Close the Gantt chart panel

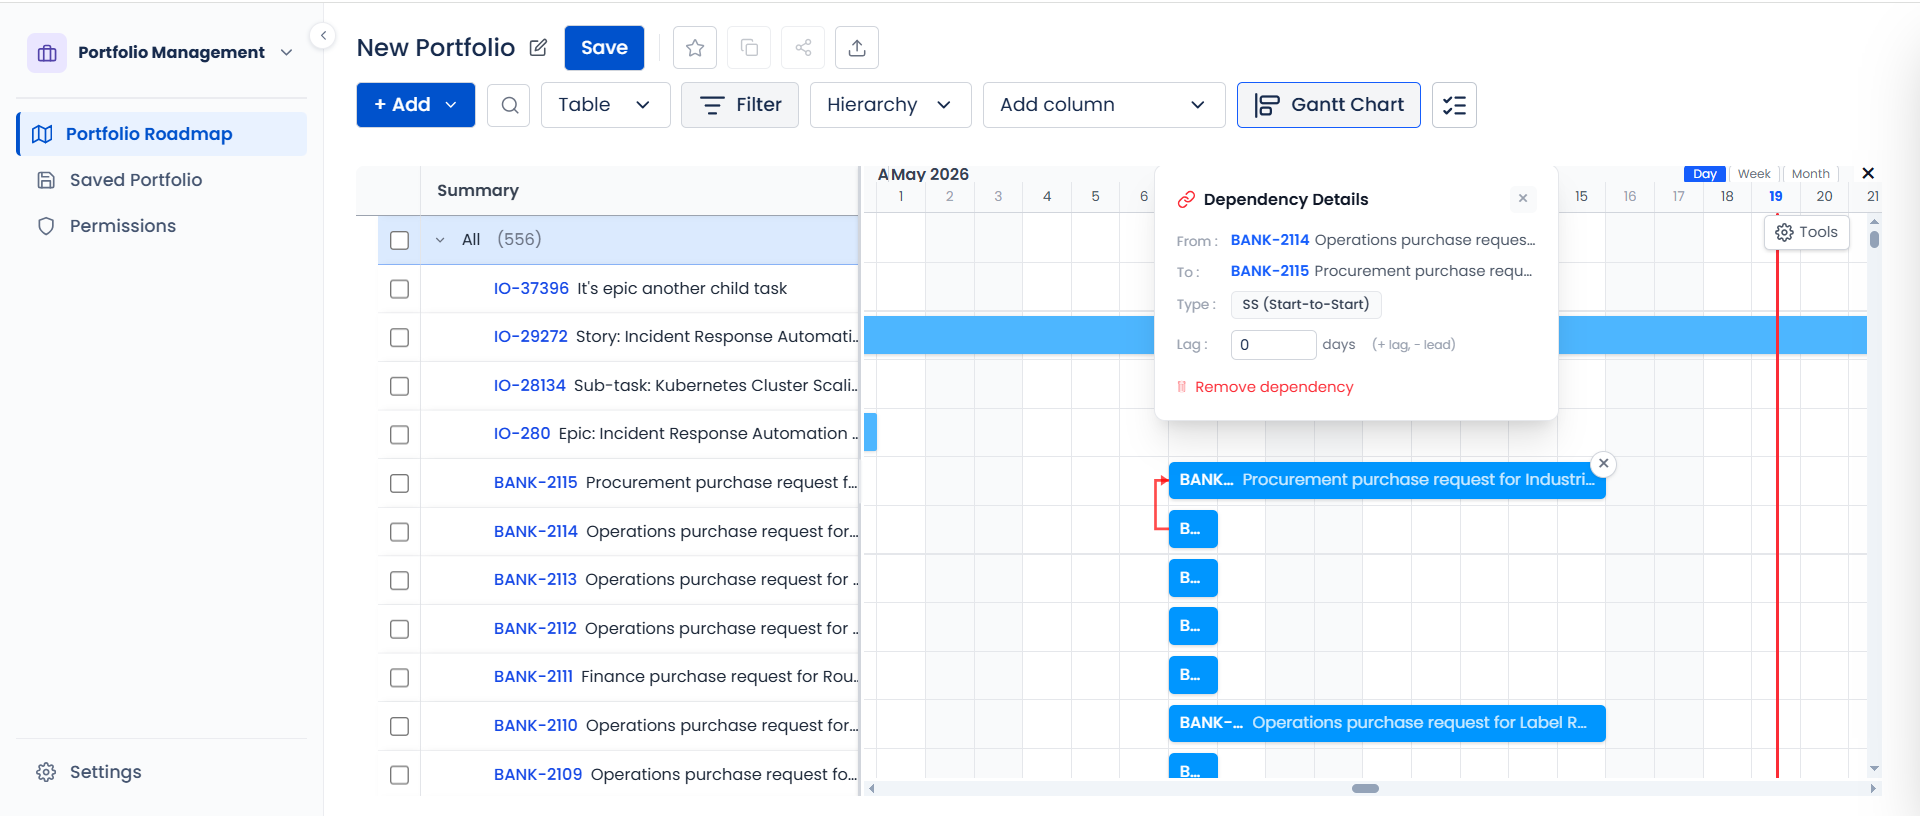coord(1868,173)
